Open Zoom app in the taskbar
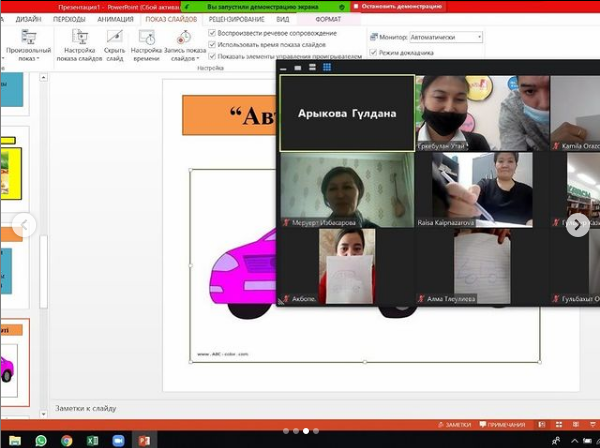This screenshot has width=600, height=448. point(118,440)
